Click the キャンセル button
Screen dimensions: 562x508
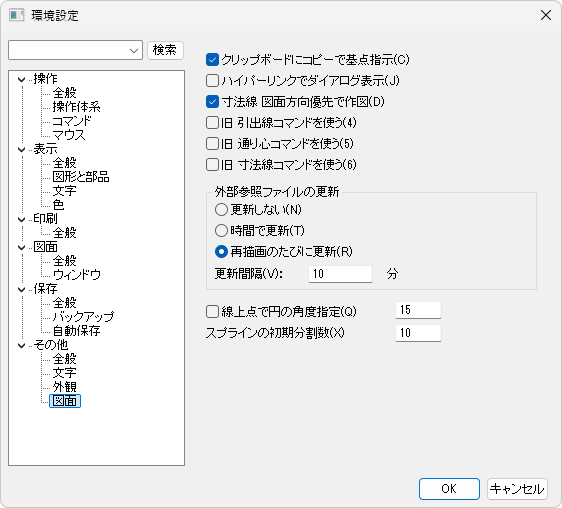pos(517,489)
